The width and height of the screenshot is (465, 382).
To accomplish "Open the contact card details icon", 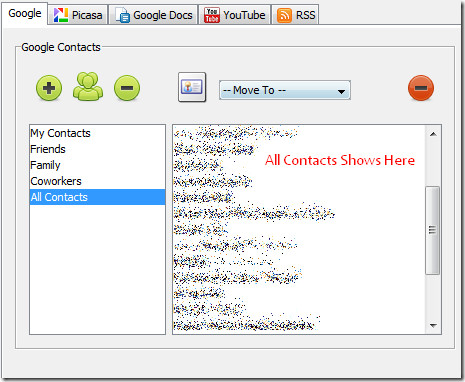I will click(192, 87).
